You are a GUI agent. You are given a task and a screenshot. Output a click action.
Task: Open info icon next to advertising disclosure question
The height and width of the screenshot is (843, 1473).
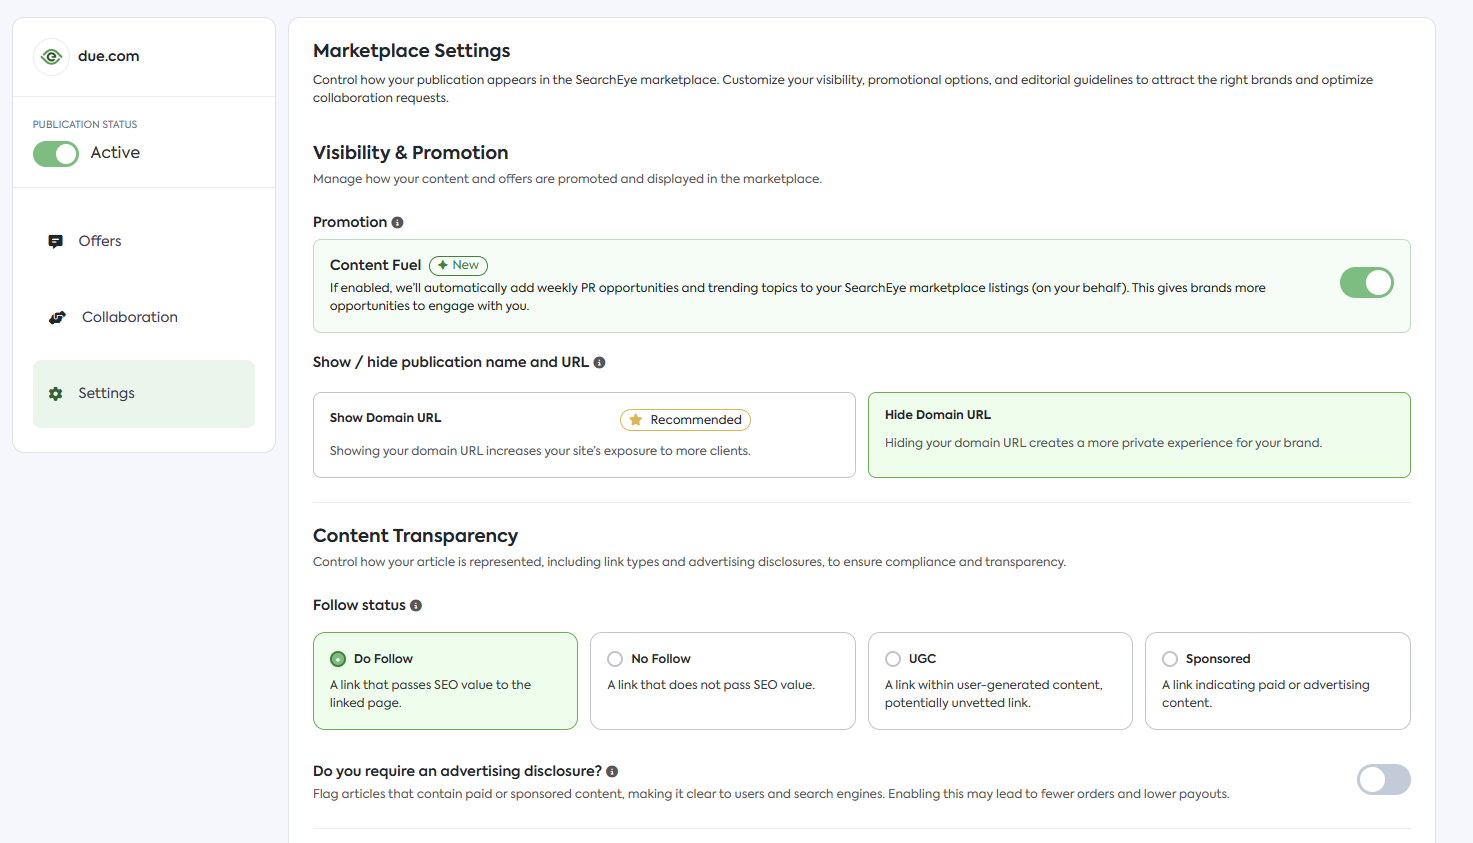click(x=612, y=772)
